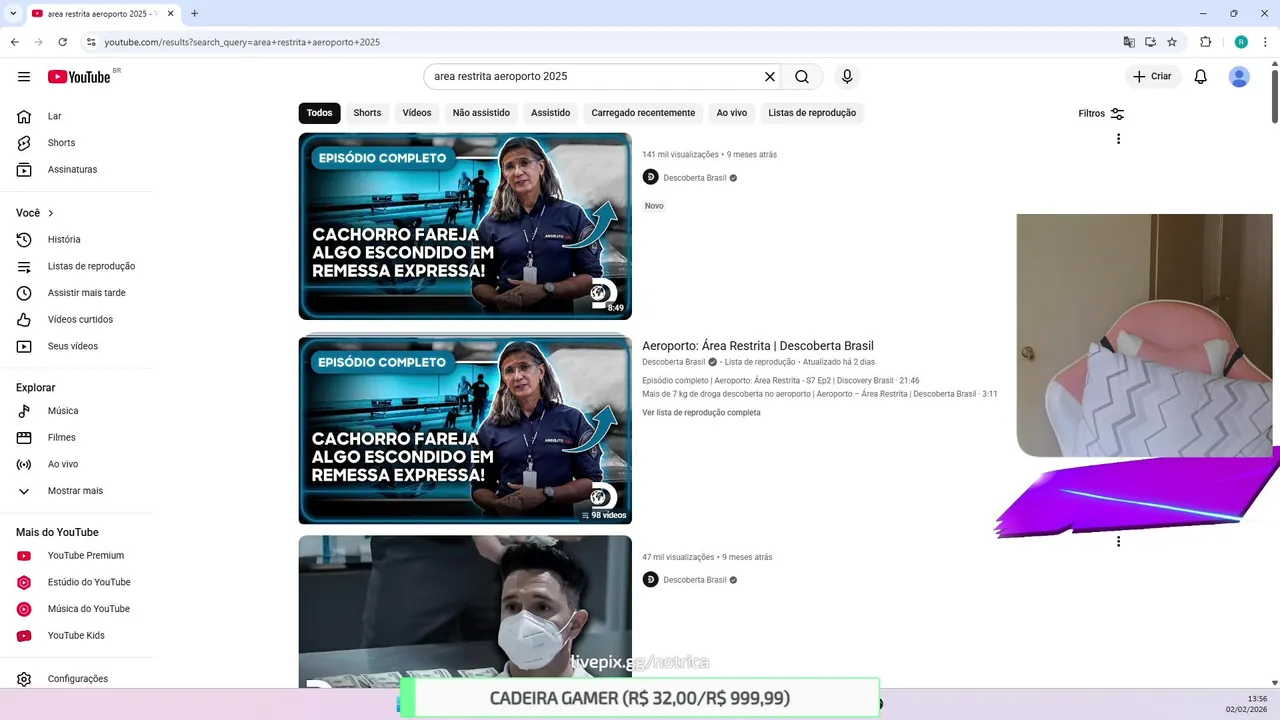Viewport: 1280px width, 720px height.
Task: Open the account avatar menu
Action: pos(1239,77)
